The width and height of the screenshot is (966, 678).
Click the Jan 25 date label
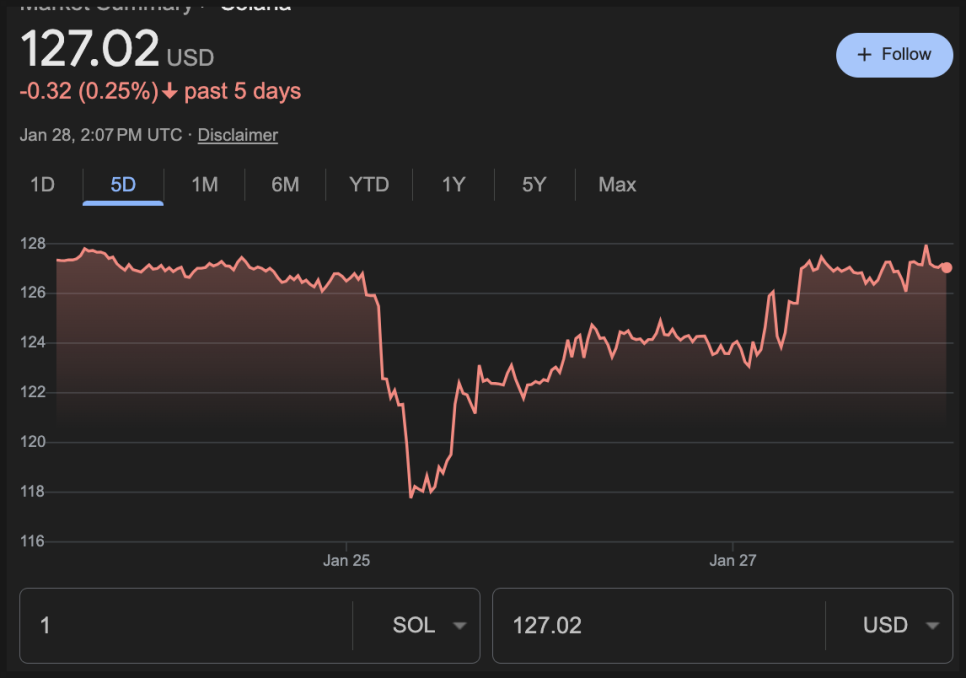pyautogui.click(x=346, y=561)
